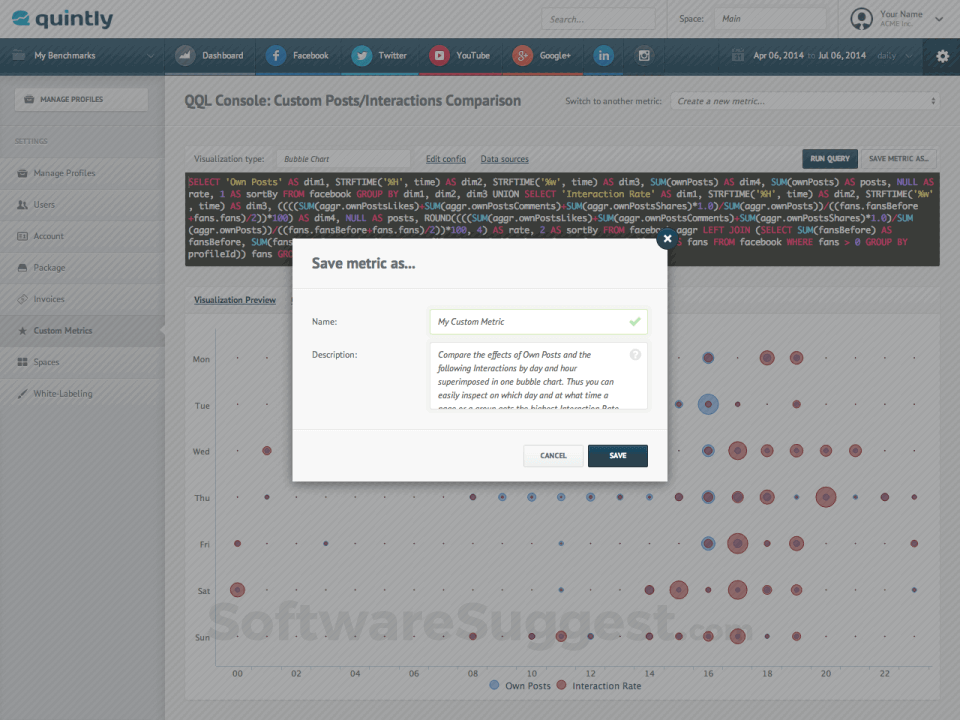This screenshot has height=720, width=960.
Task: Select the Google+ channel
Action: click(543, 57)
